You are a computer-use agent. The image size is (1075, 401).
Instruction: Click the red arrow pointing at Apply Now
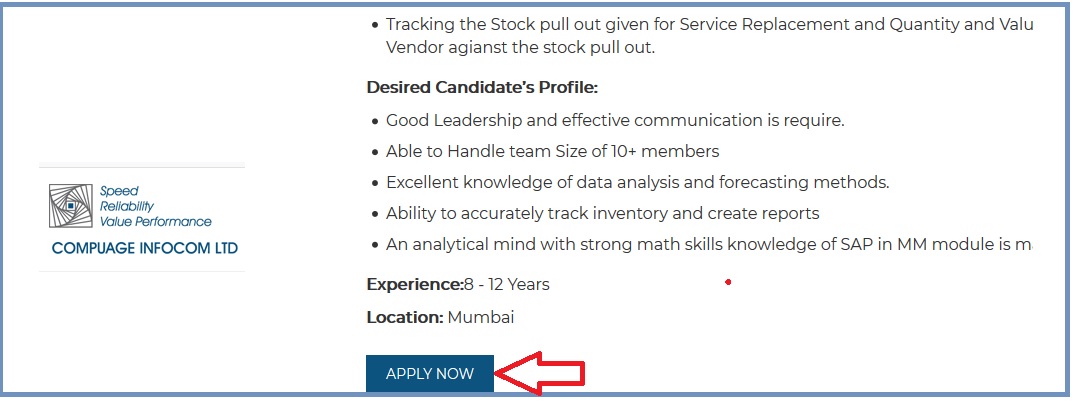[x=540, y=374]
